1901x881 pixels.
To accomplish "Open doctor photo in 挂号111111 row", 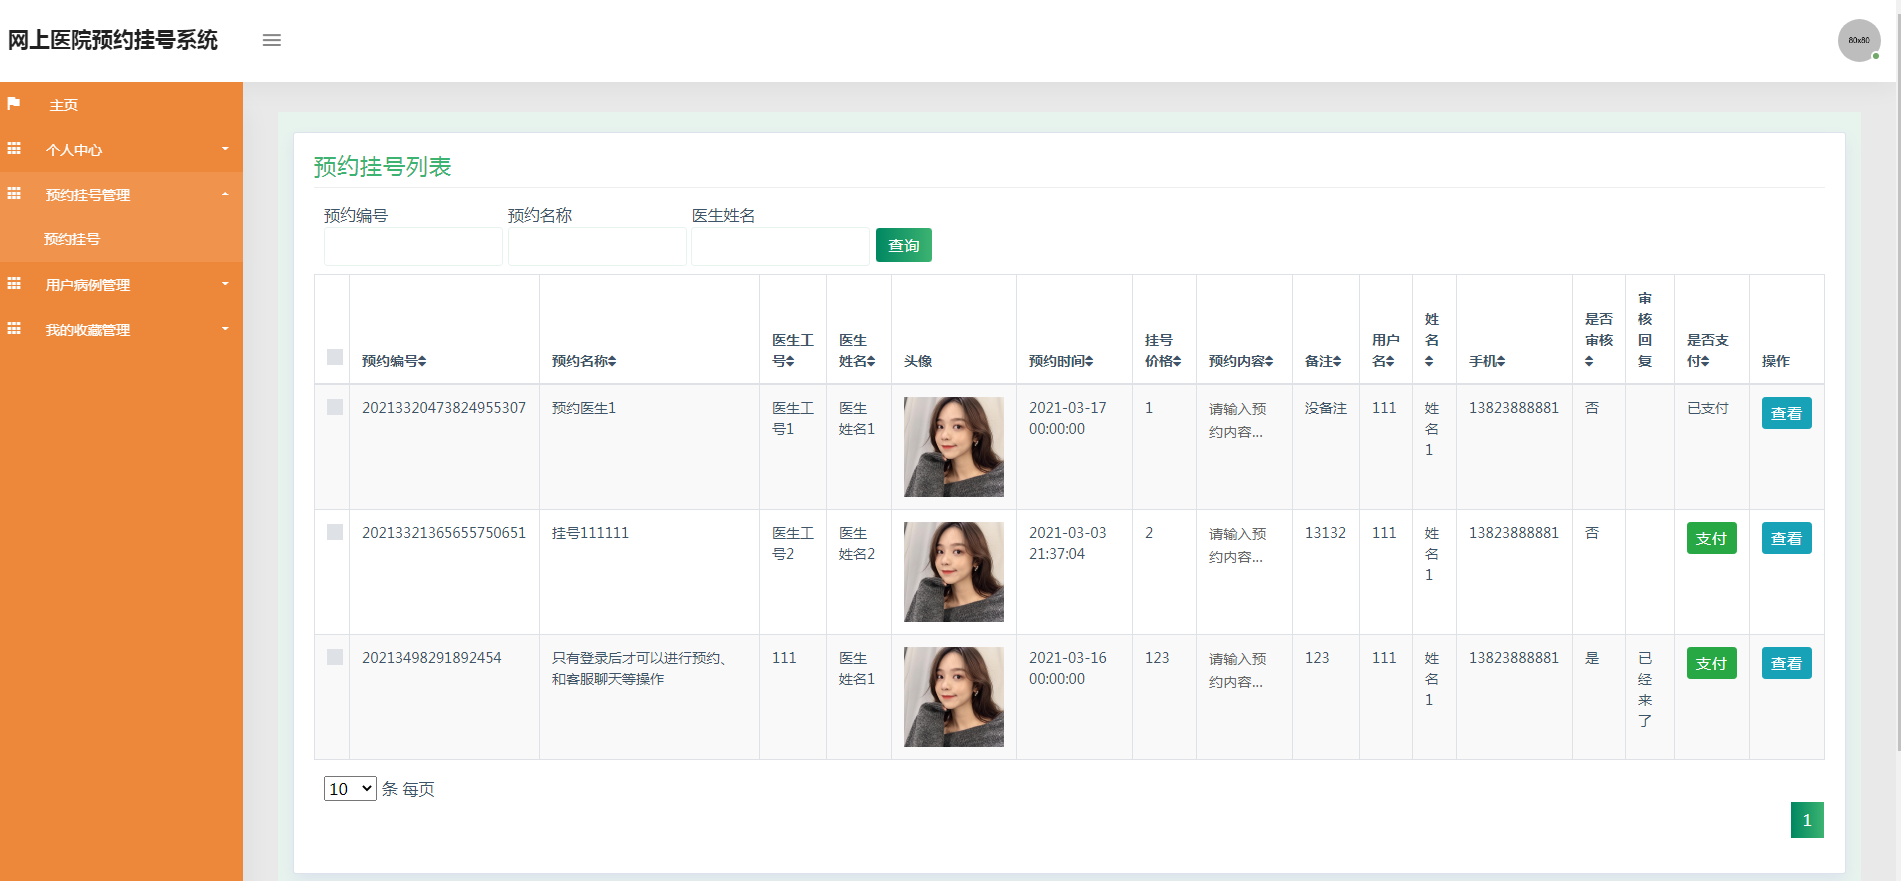I will pos(954,572).
